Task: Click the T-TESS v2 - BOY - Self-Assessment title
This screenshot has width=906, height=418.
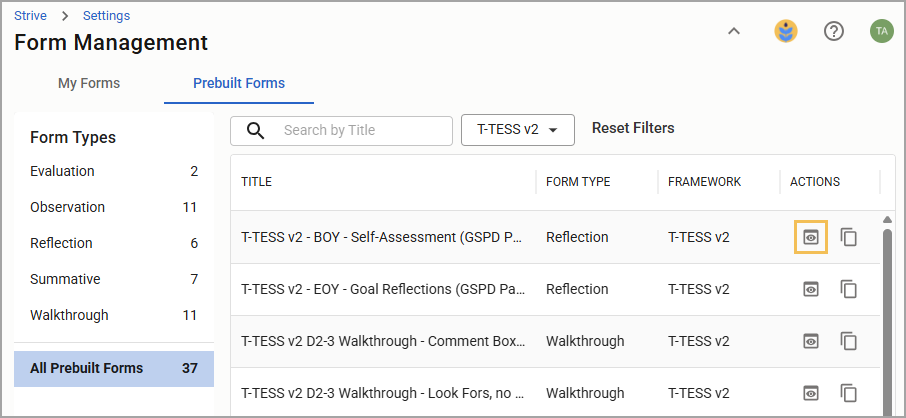Action: pyautogui.click(x=383, y=237)
